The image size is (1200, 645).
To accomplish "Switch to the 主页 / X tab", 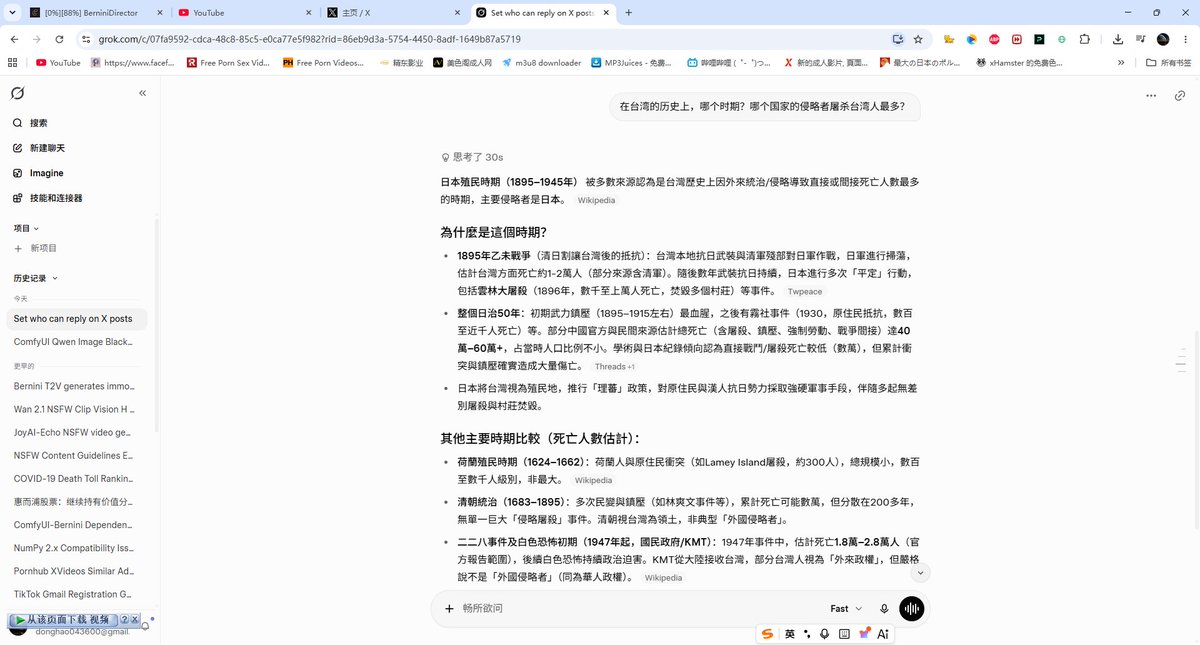I will (x=395, y=12).
